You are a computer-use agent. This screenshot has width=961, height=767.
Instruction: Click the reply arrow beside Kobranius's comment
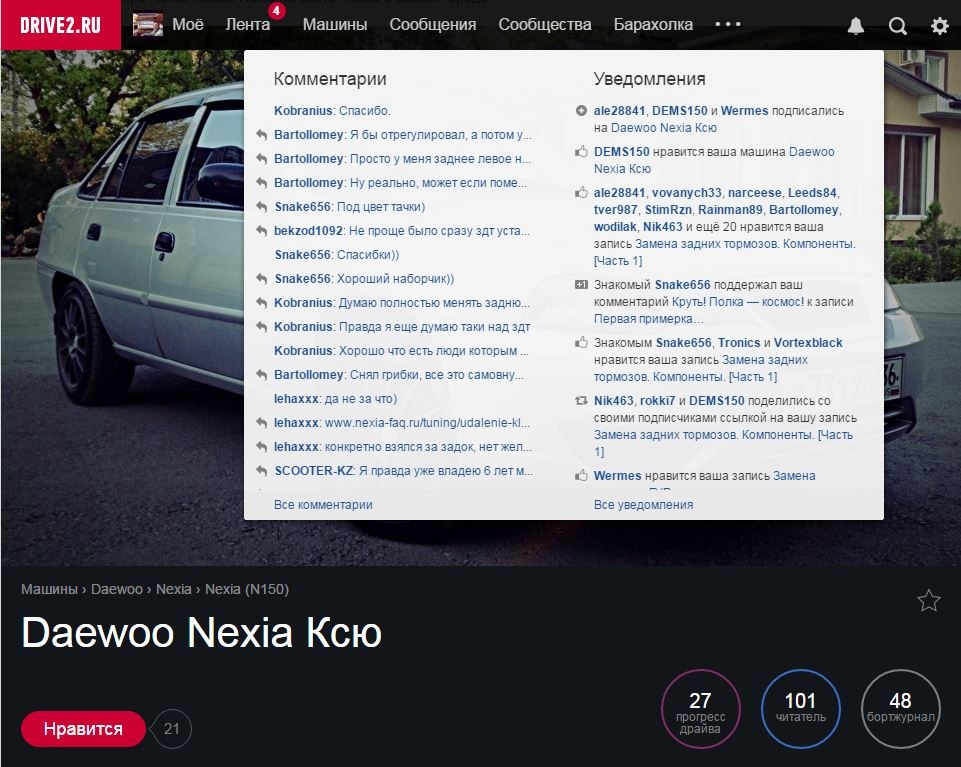(x=261, y=301)
